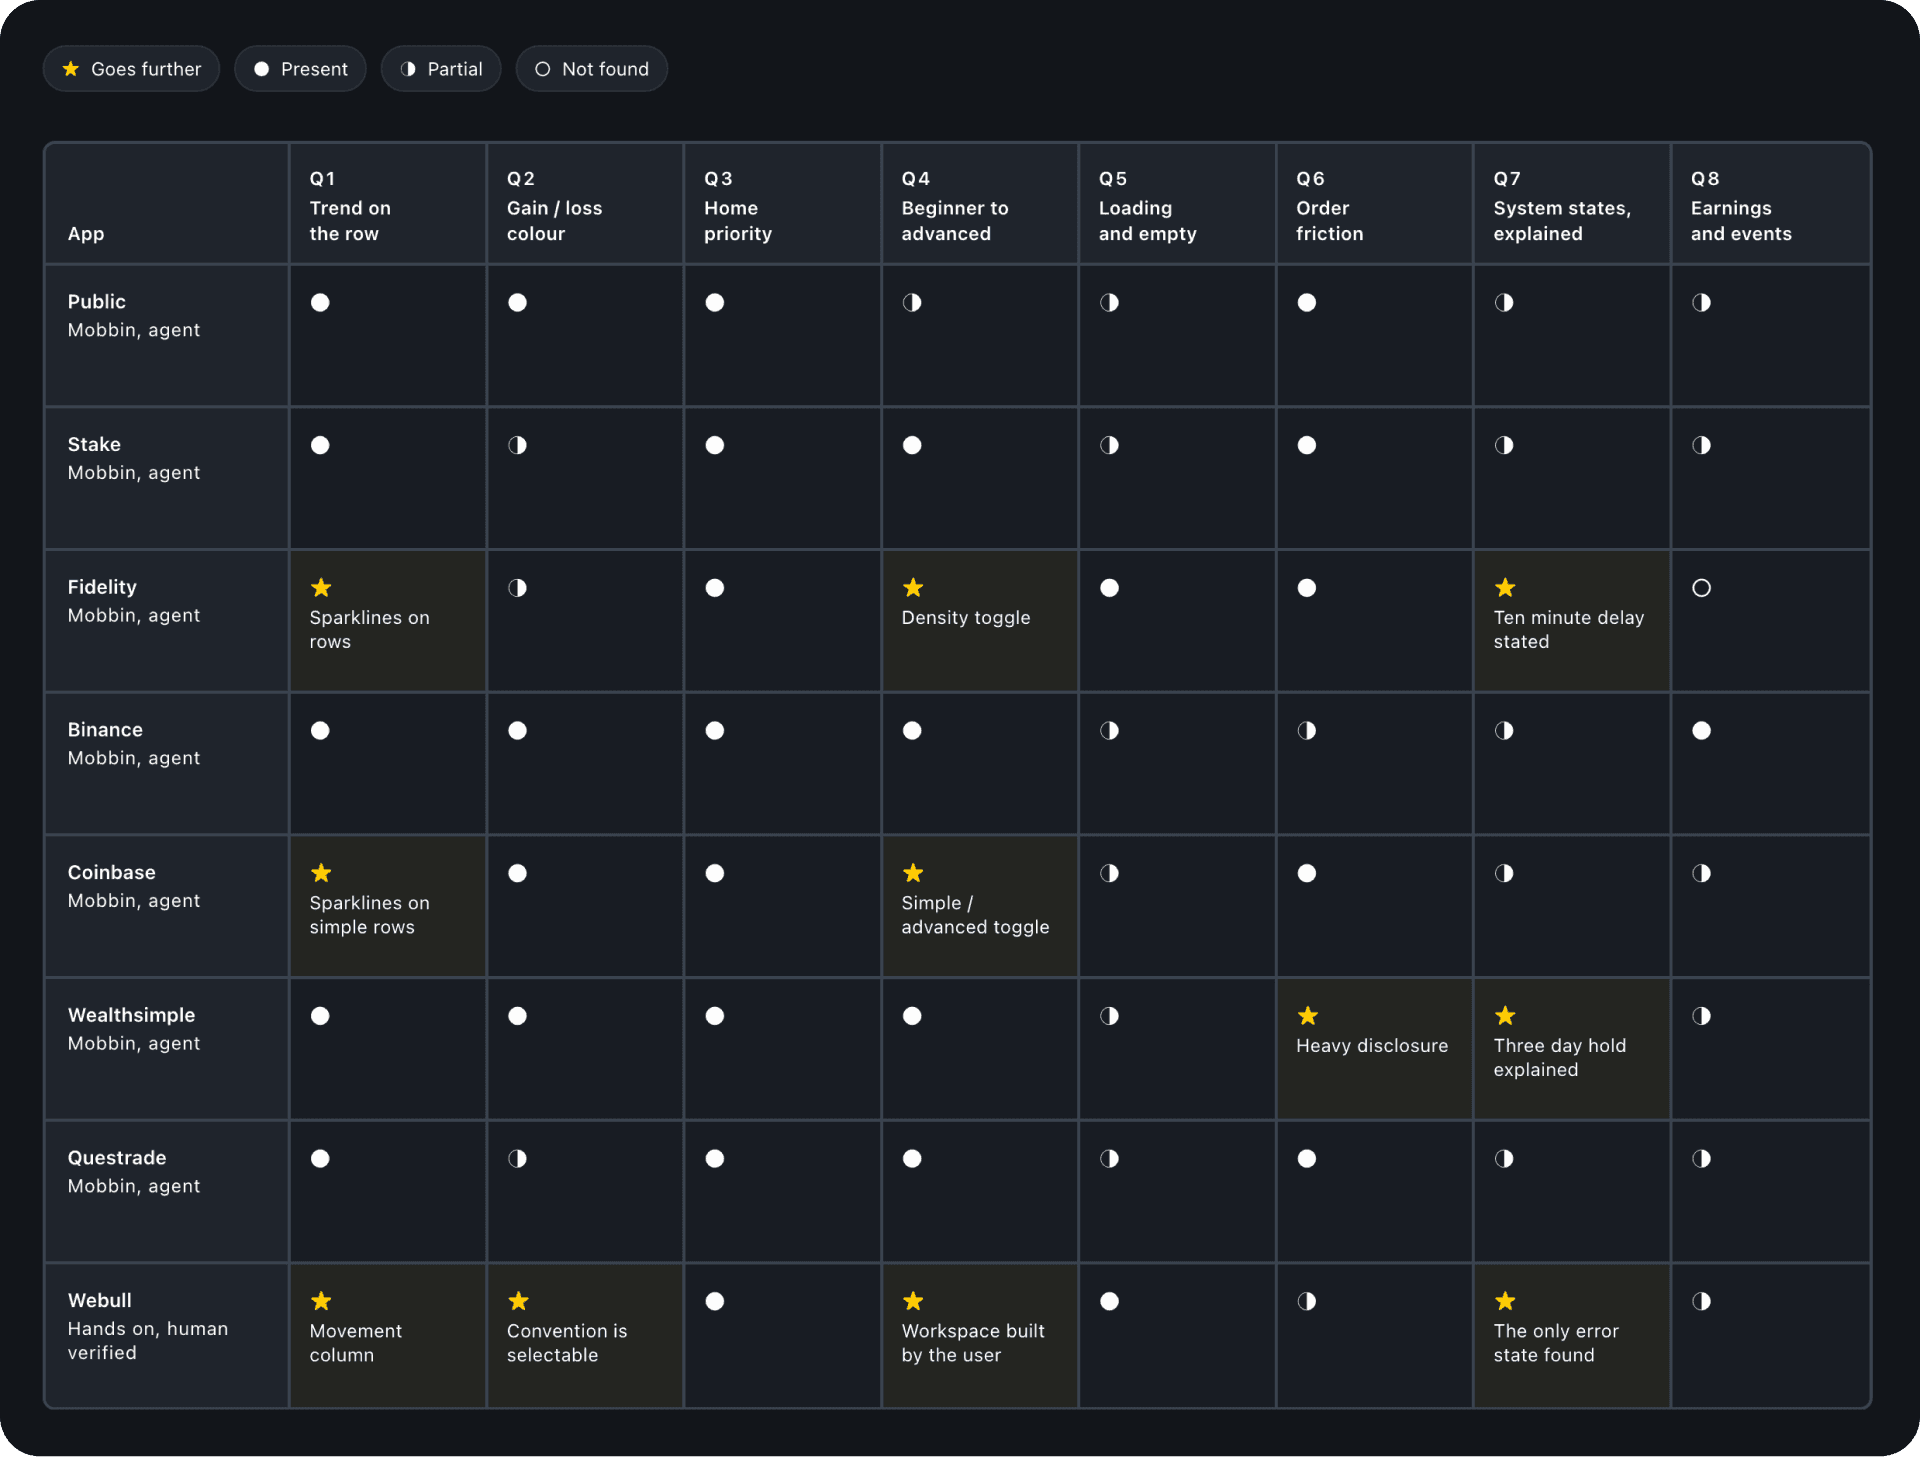Select the 'Wealthsimple' app row label
This screenshot has width=1920, height=1457.
(132, 1015)
